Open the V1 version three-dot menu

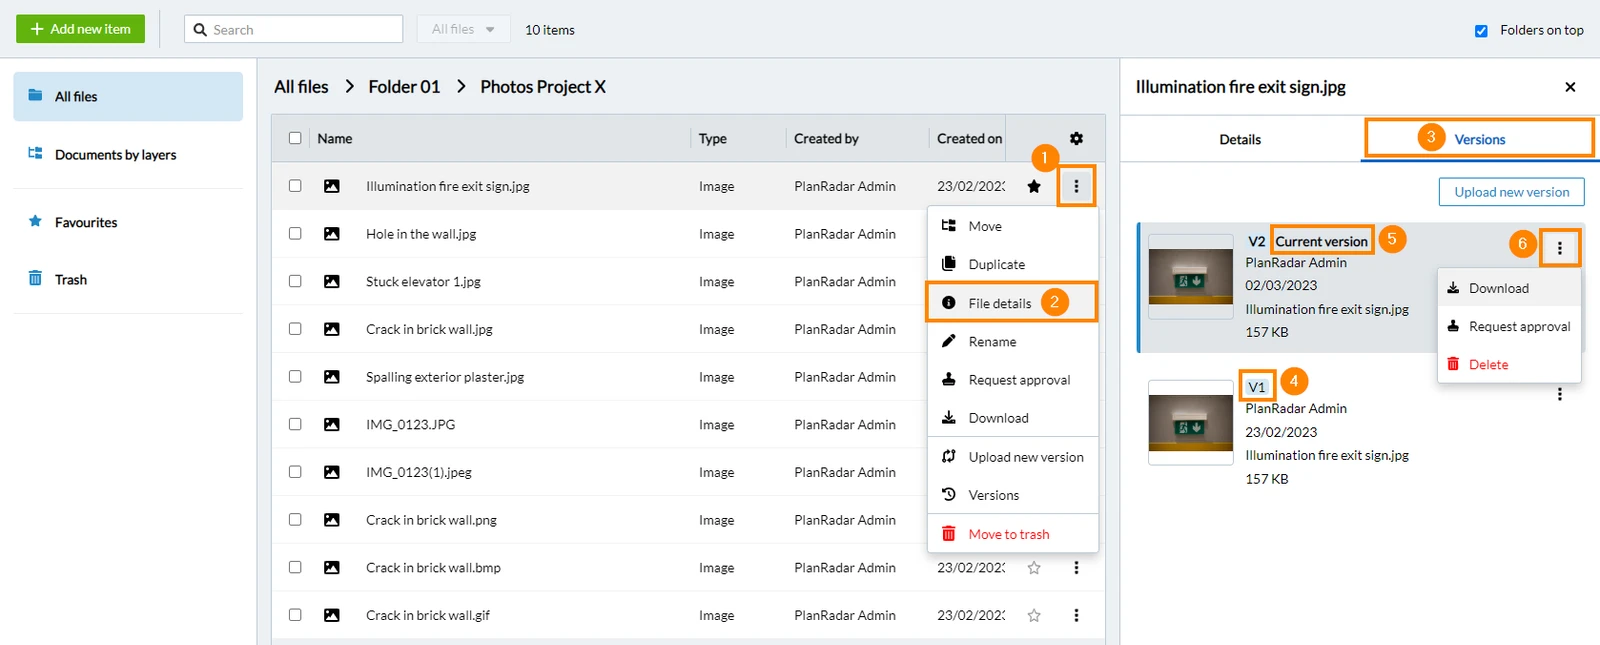[1559, 394]
